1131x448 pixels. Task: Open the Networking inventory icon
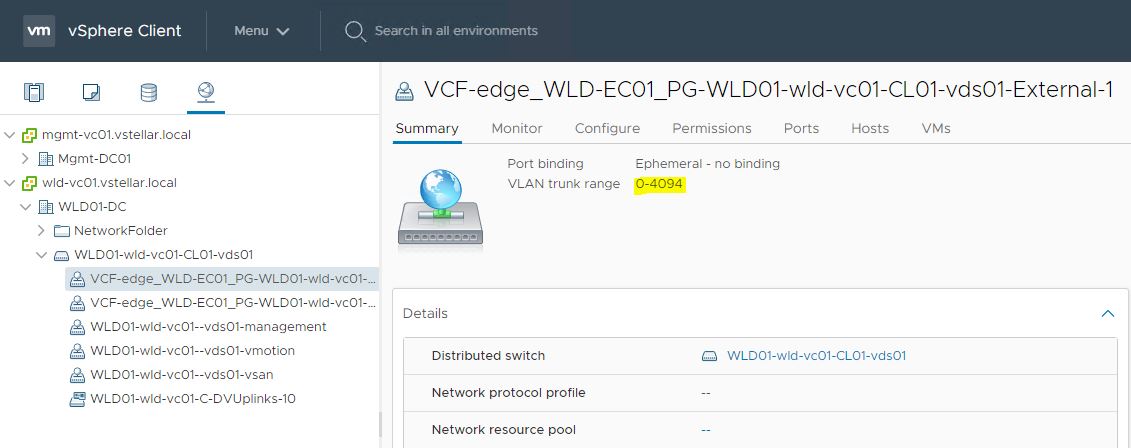pos(206,93)
